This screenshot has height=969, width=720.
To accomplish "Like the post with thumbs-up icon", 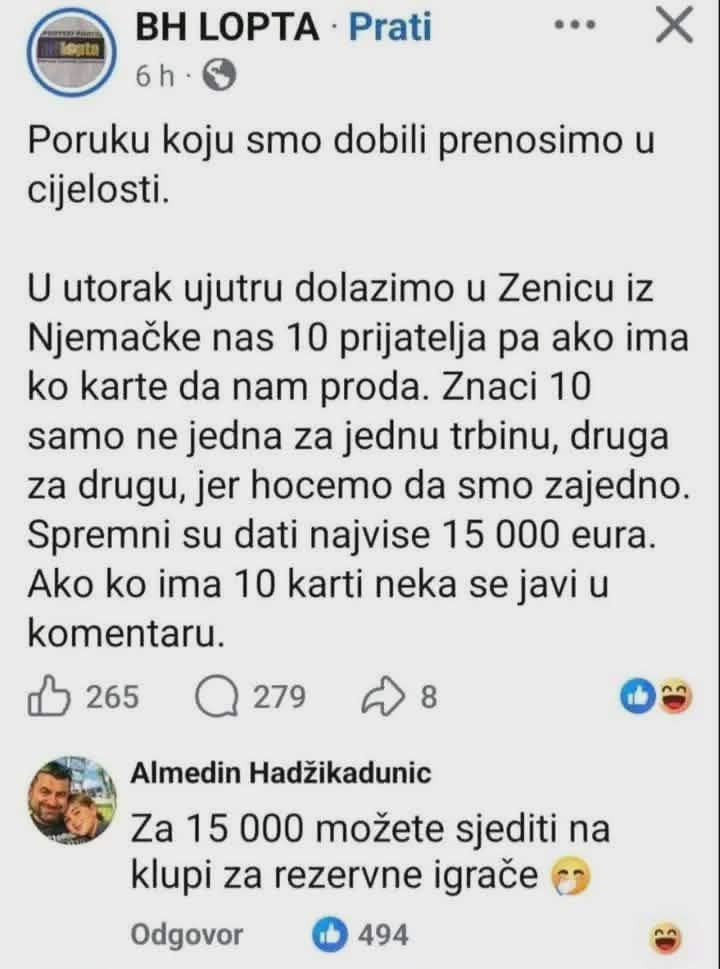I will point(48,696).
